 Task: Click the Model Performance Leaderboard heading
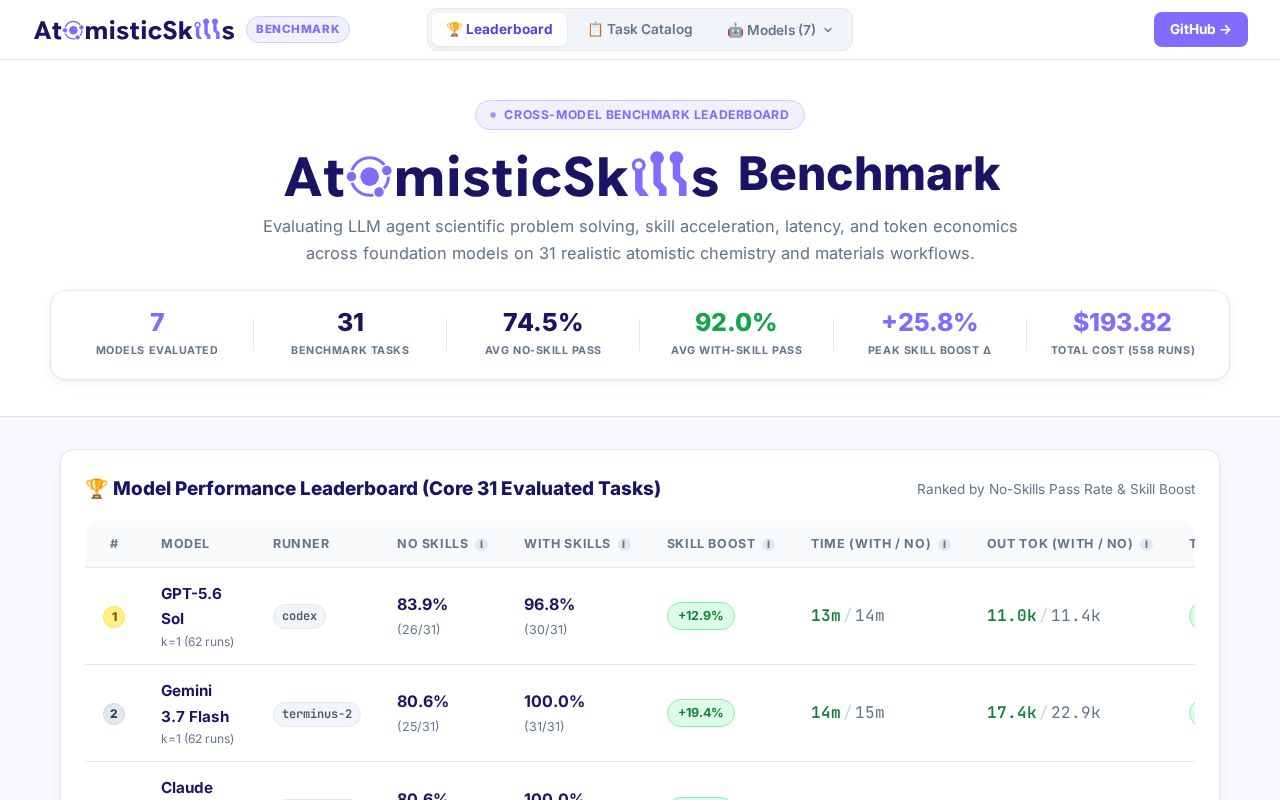click(x=373, y=489)
